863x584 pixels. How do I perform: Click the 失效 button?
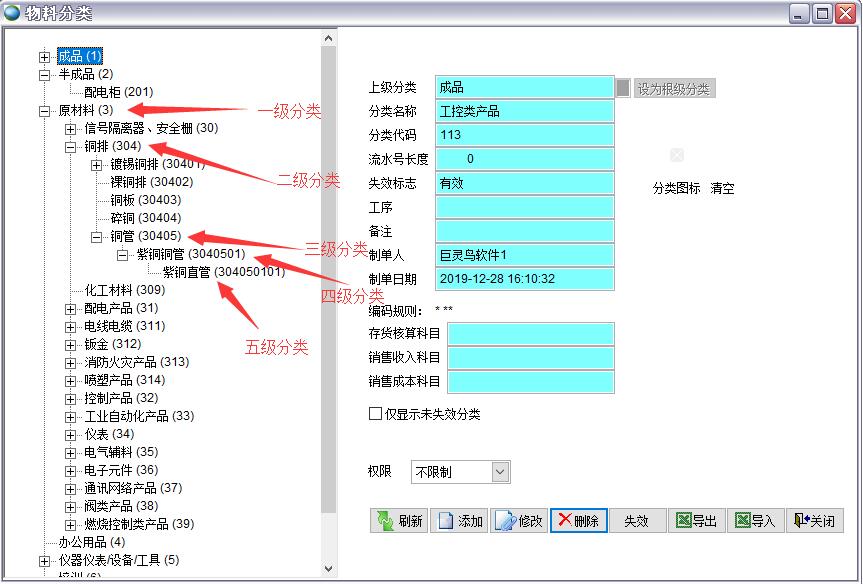[637, 521]
